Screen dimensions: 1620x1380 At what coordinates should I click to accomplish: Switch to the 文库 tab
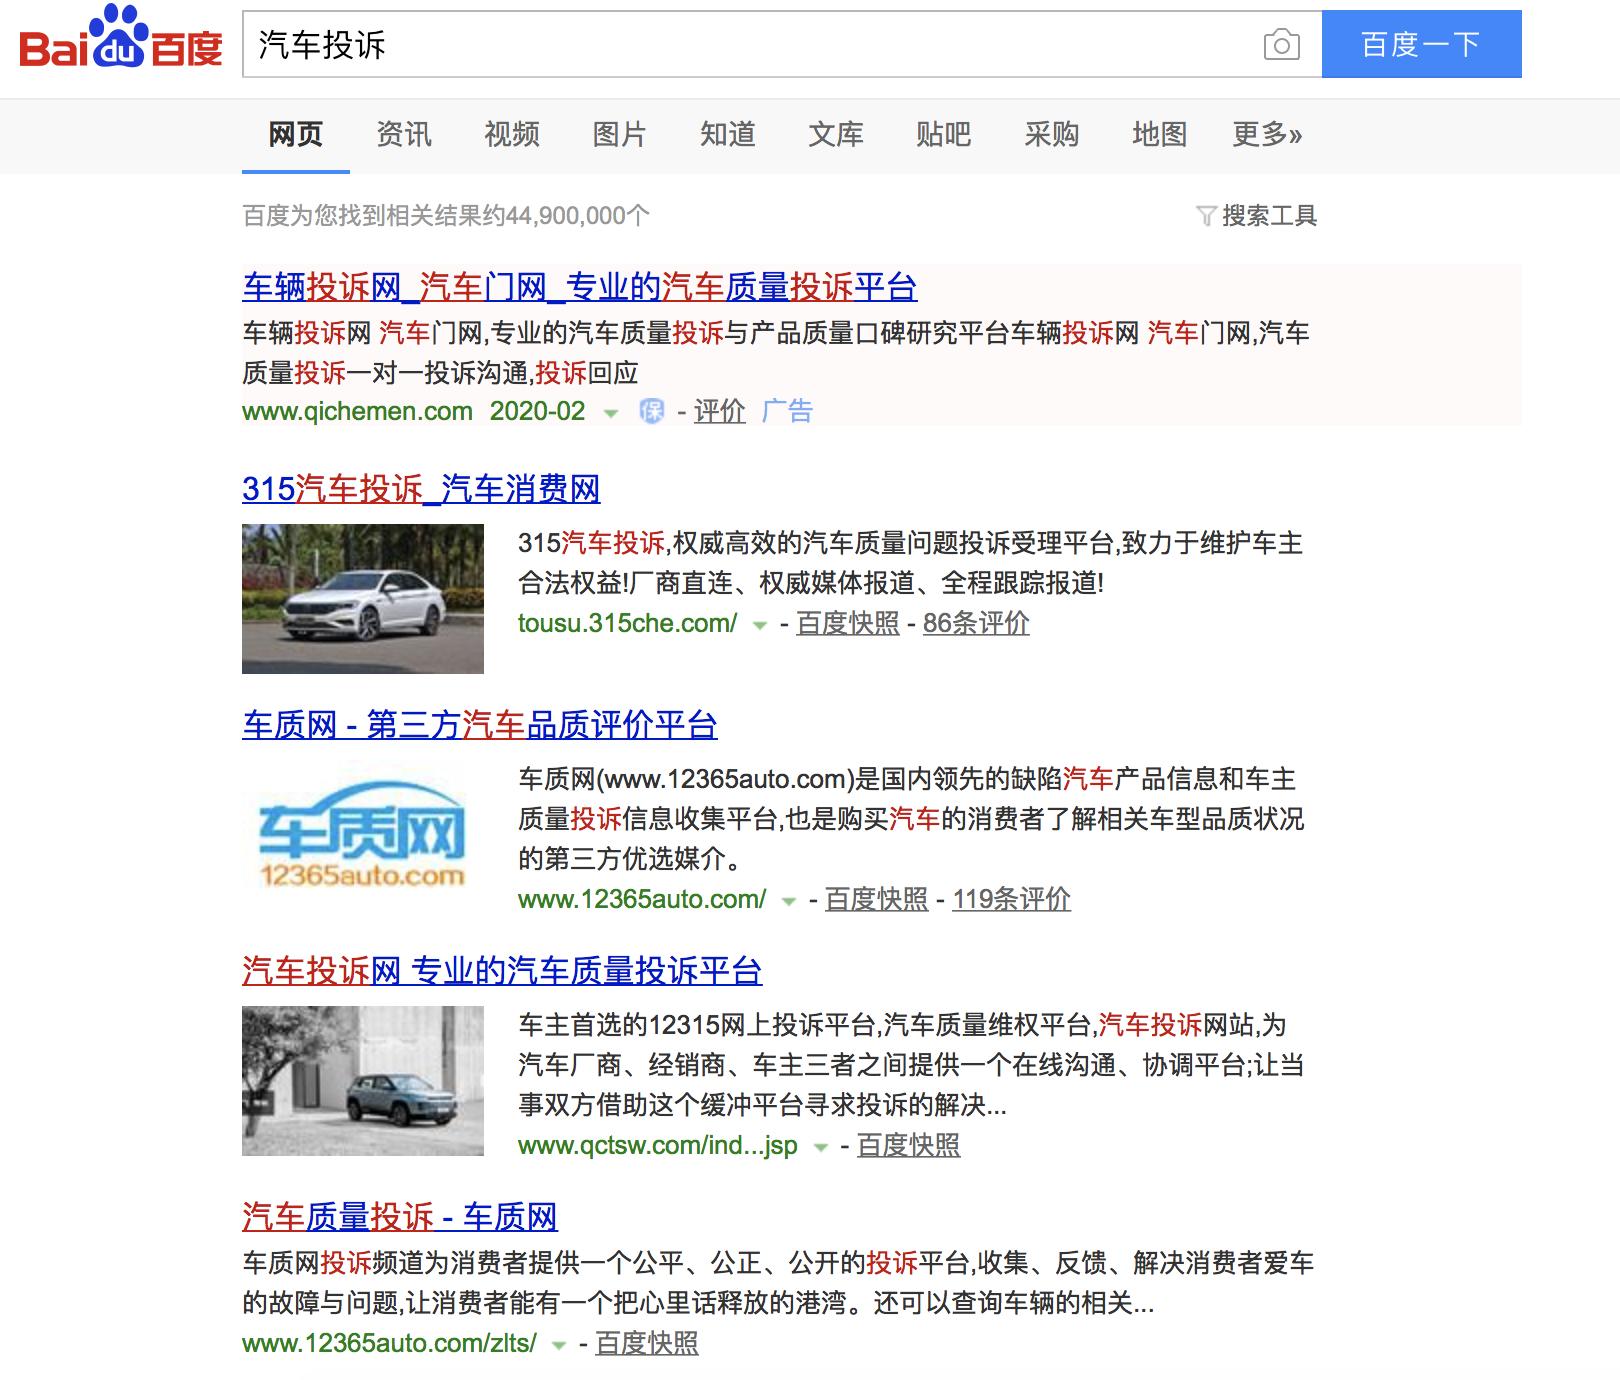(x=835, y=134)
